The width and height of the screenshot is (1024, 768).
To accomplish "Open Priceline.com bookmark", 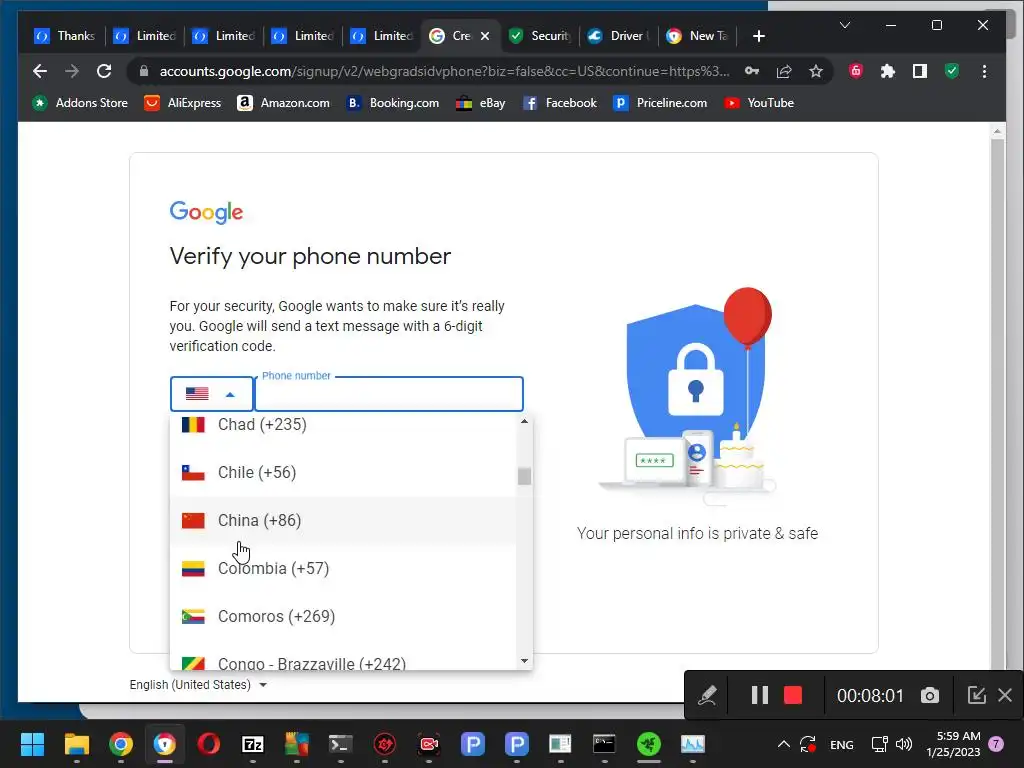I will [x=660, y=103].
